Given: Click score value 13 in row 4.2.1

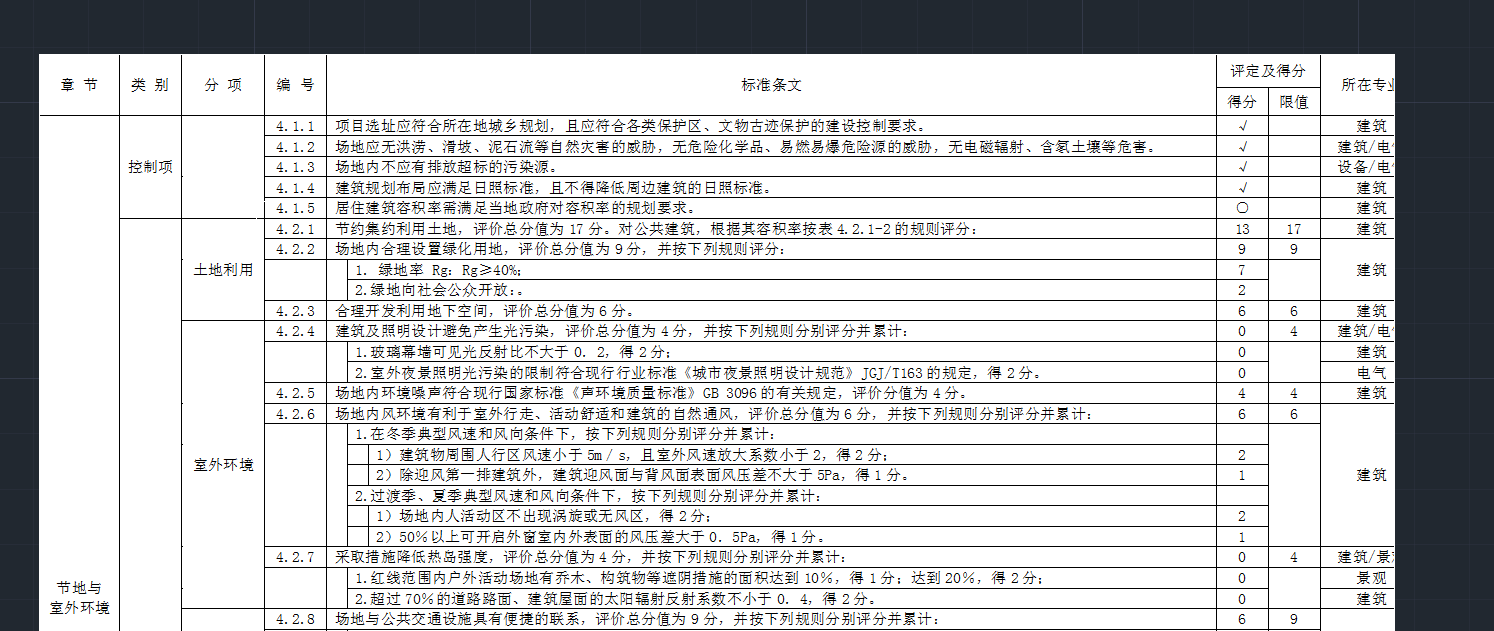Looking at the screenshot, I should click(1242, 229).
